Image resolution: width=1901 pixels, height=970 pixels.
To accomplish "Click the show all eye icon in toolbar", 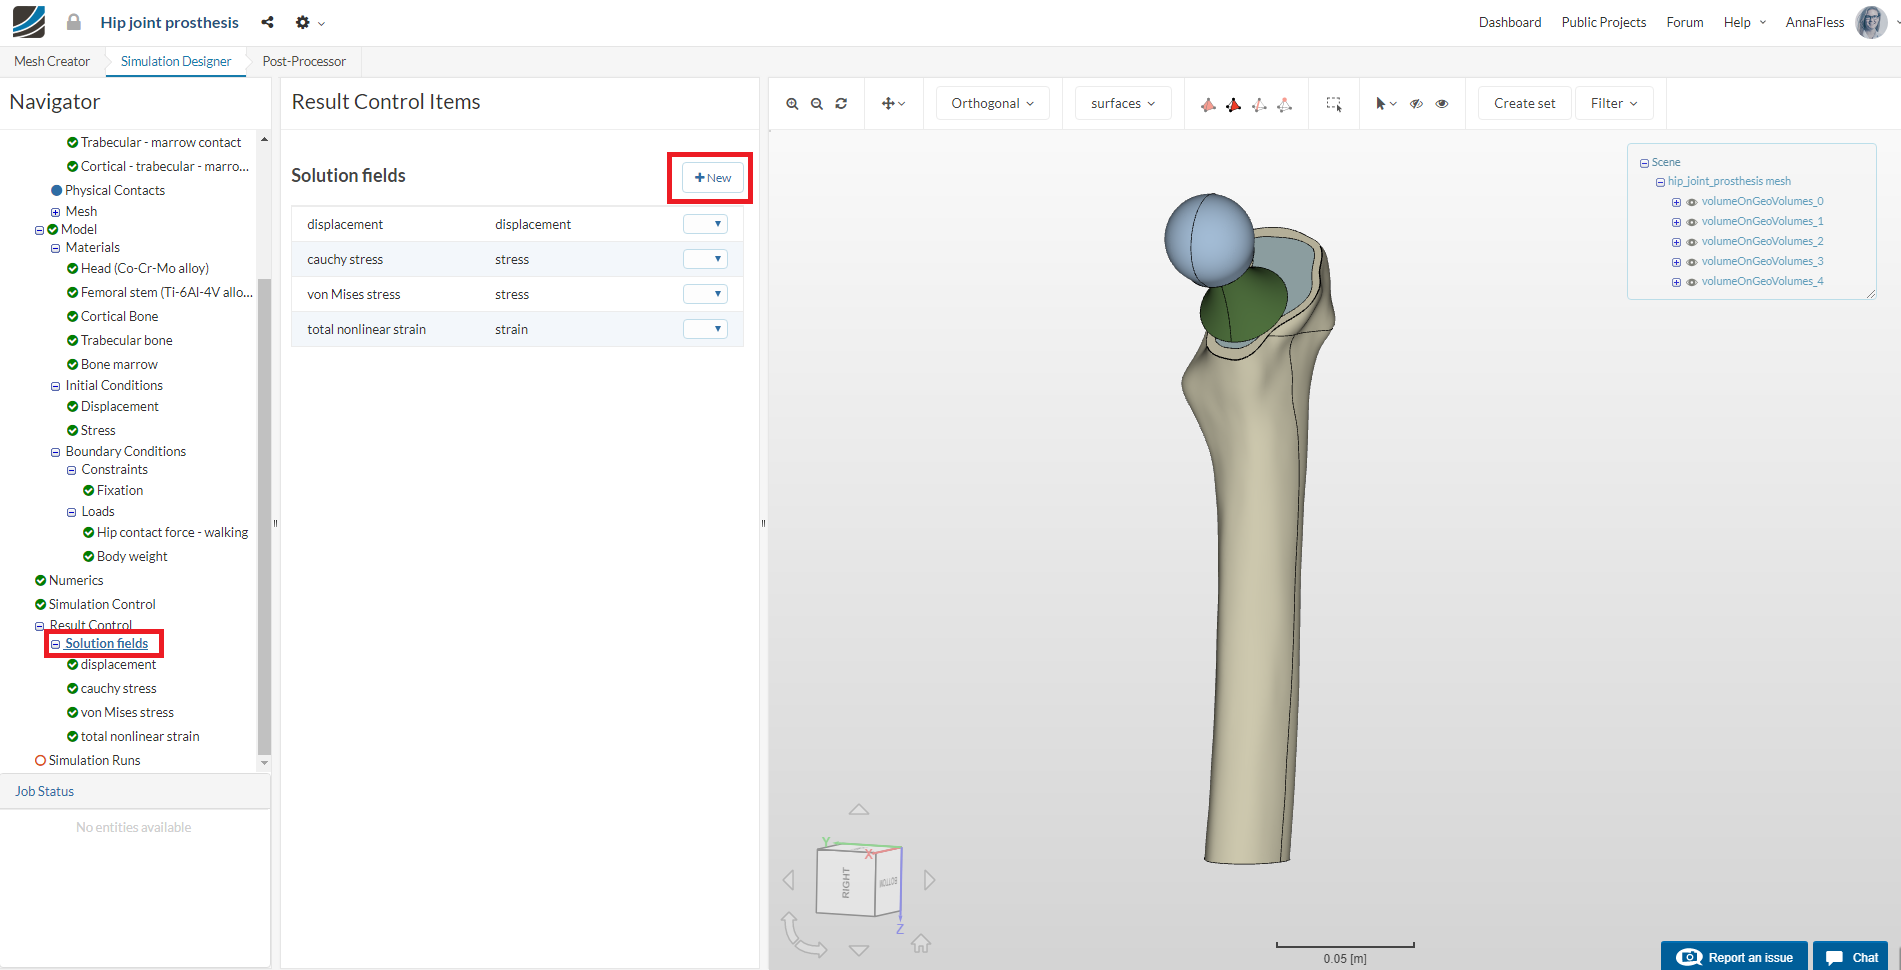I will pyautogui.click(x=1441, y=104).
